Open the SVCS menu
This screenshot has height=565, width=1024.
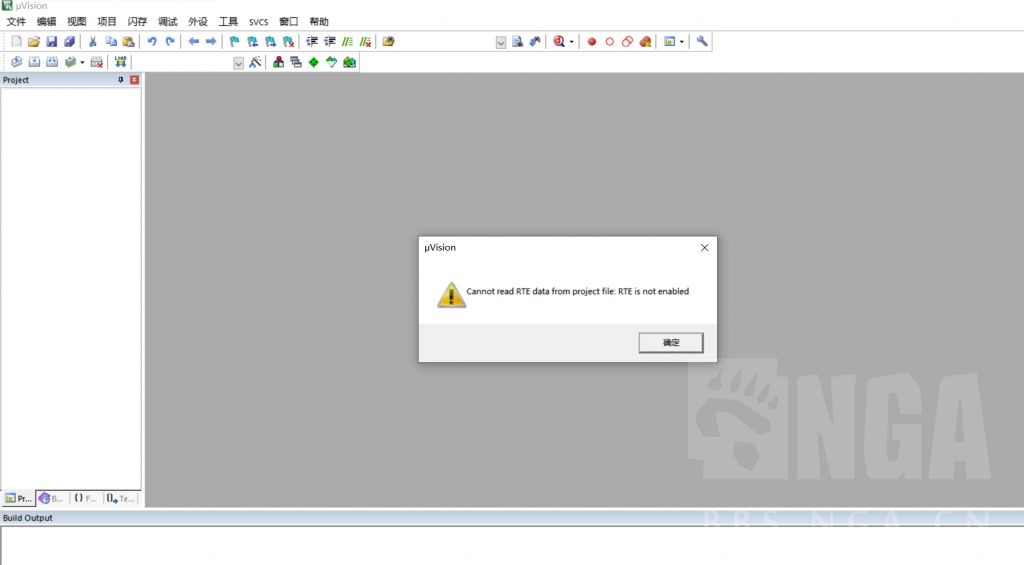coord(258,22)
